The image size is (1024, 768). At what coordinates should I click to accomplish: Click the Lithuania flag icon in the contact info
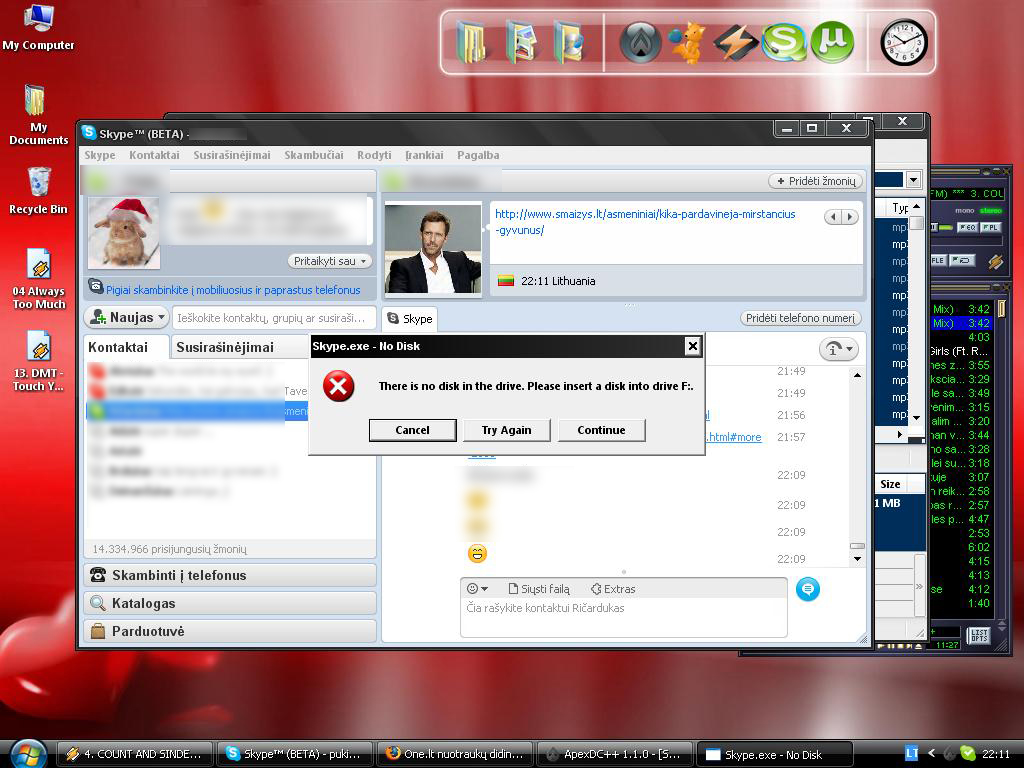(505, 281)
